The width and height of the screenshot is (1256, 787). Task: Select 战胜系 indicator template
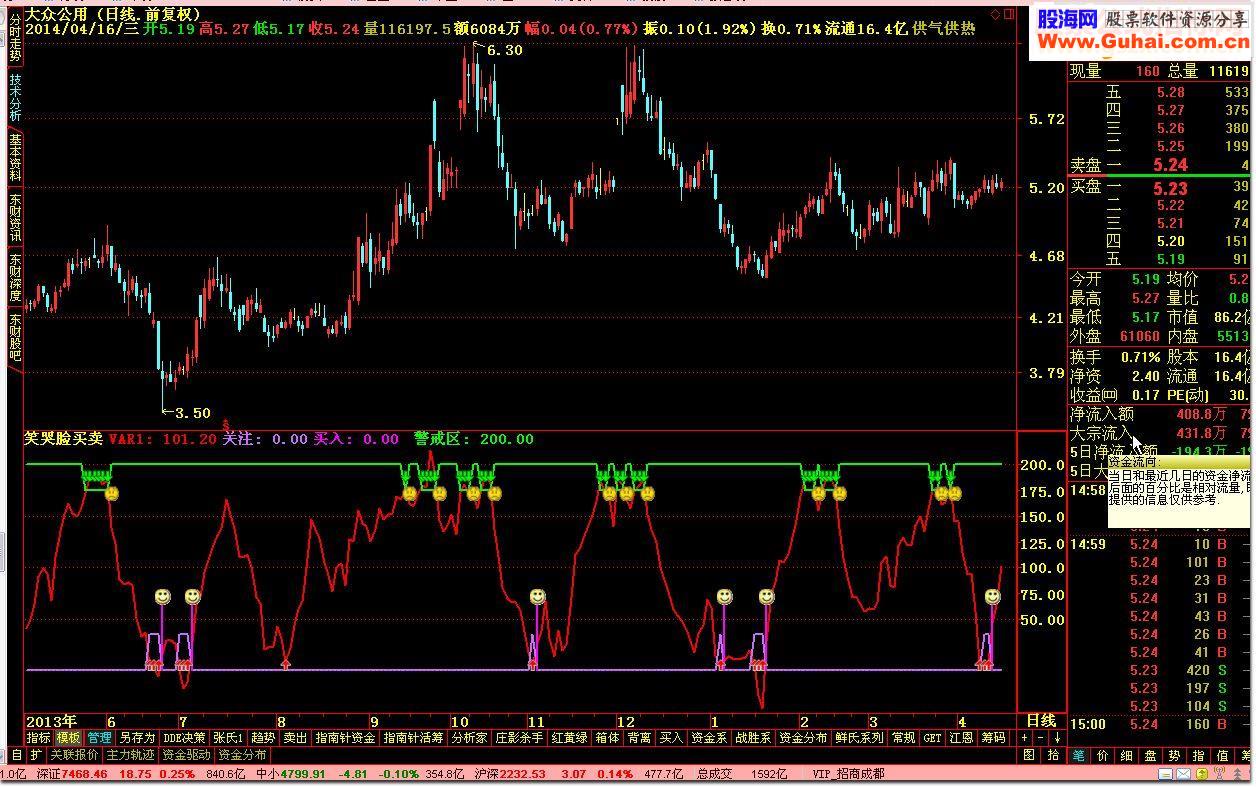coord(753,738)
